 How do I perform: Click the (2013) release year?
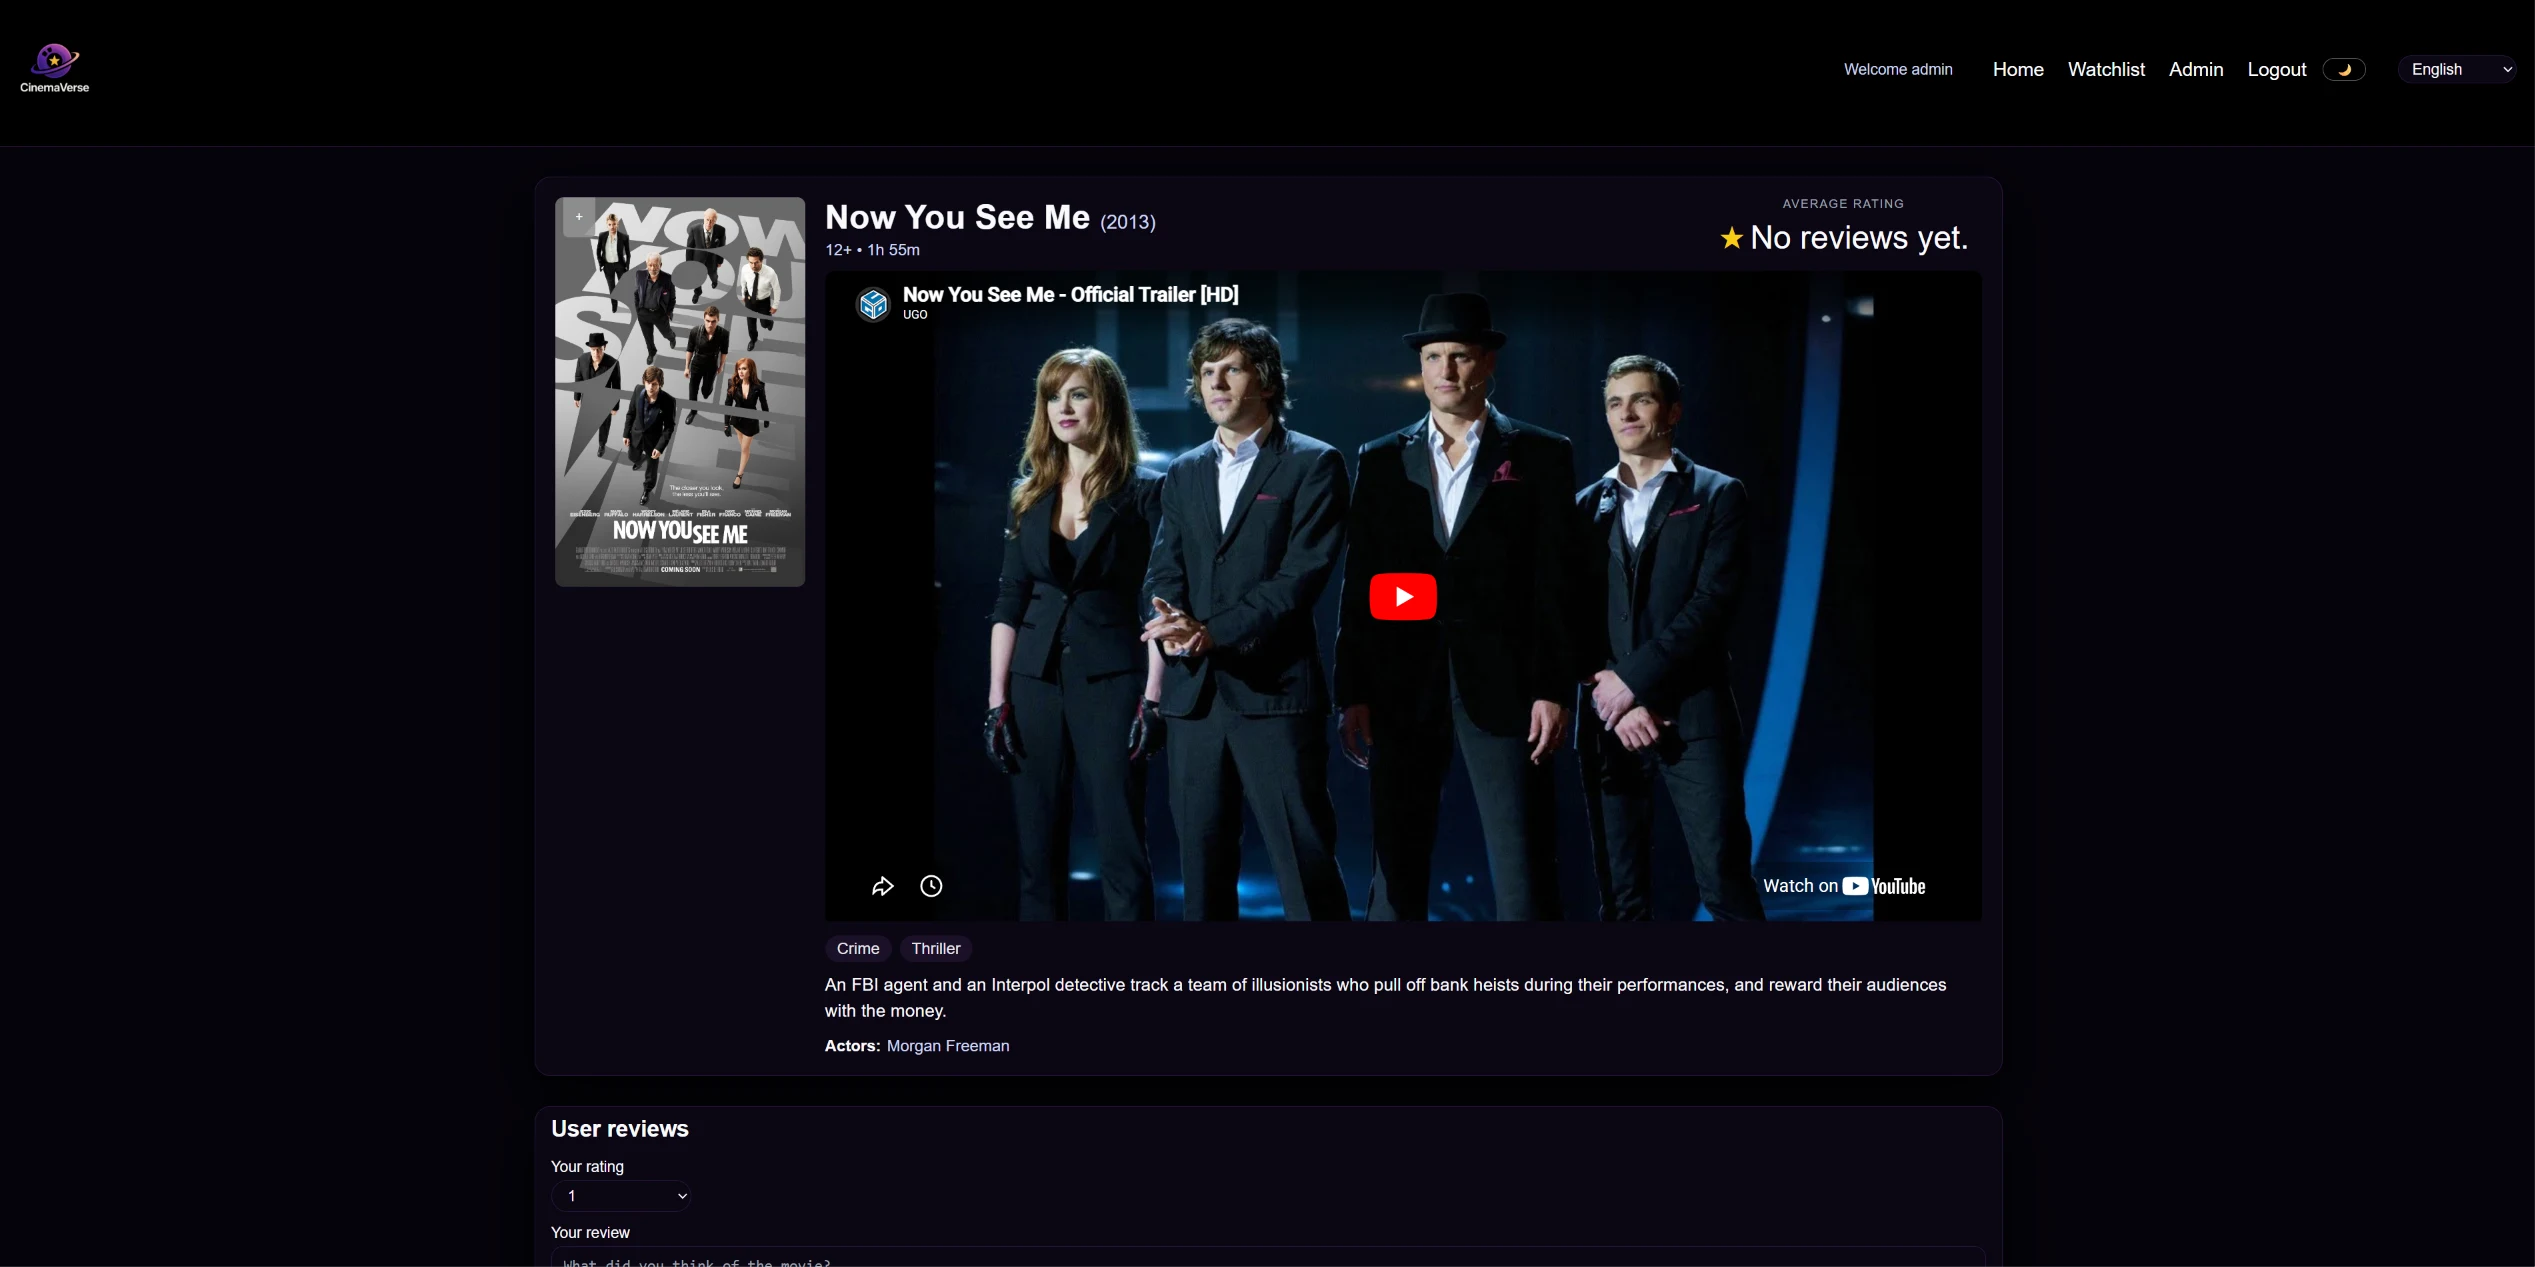pos(1128,222)
